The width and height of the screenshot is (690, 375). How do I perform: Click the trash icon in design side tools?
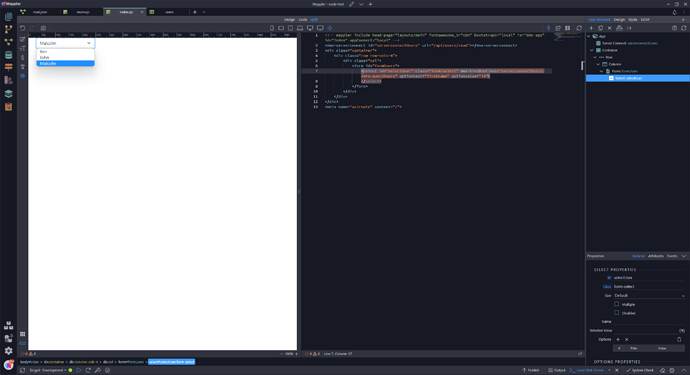tap(22, 67)
